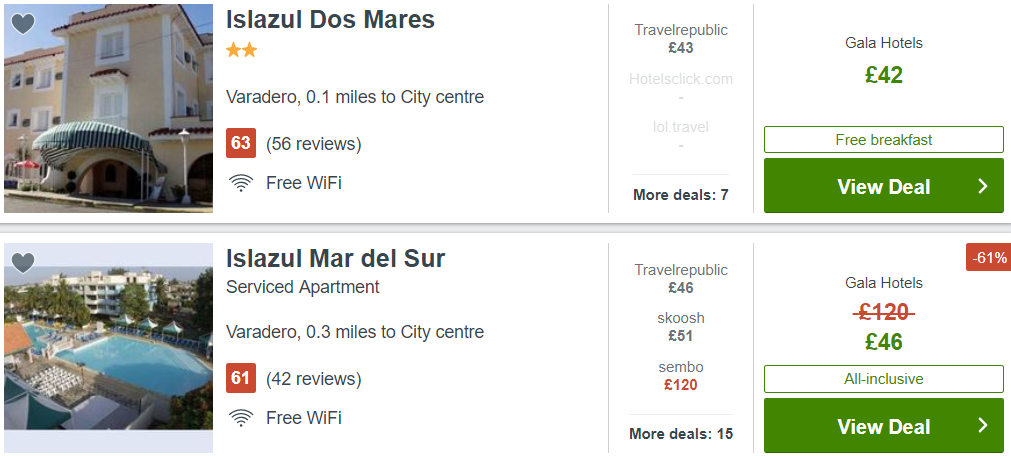The height and width of the screenshot is (456, 1011).
Task: Open Islazul Mar del Sur hotel title
Action: 335,259
